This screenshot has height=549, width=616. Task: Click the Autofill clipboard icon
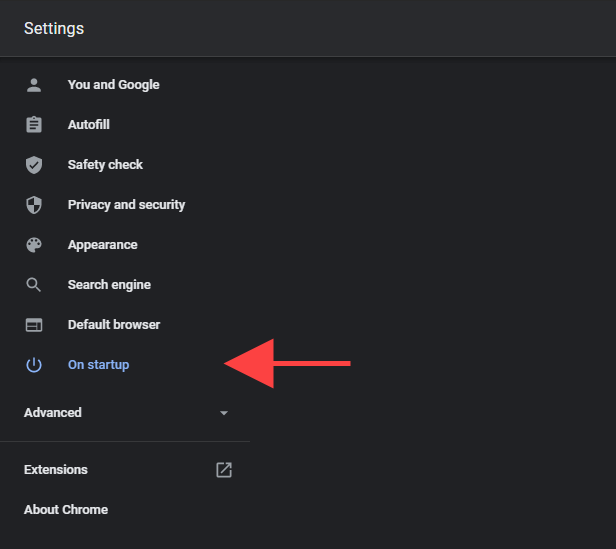point(34,125)
